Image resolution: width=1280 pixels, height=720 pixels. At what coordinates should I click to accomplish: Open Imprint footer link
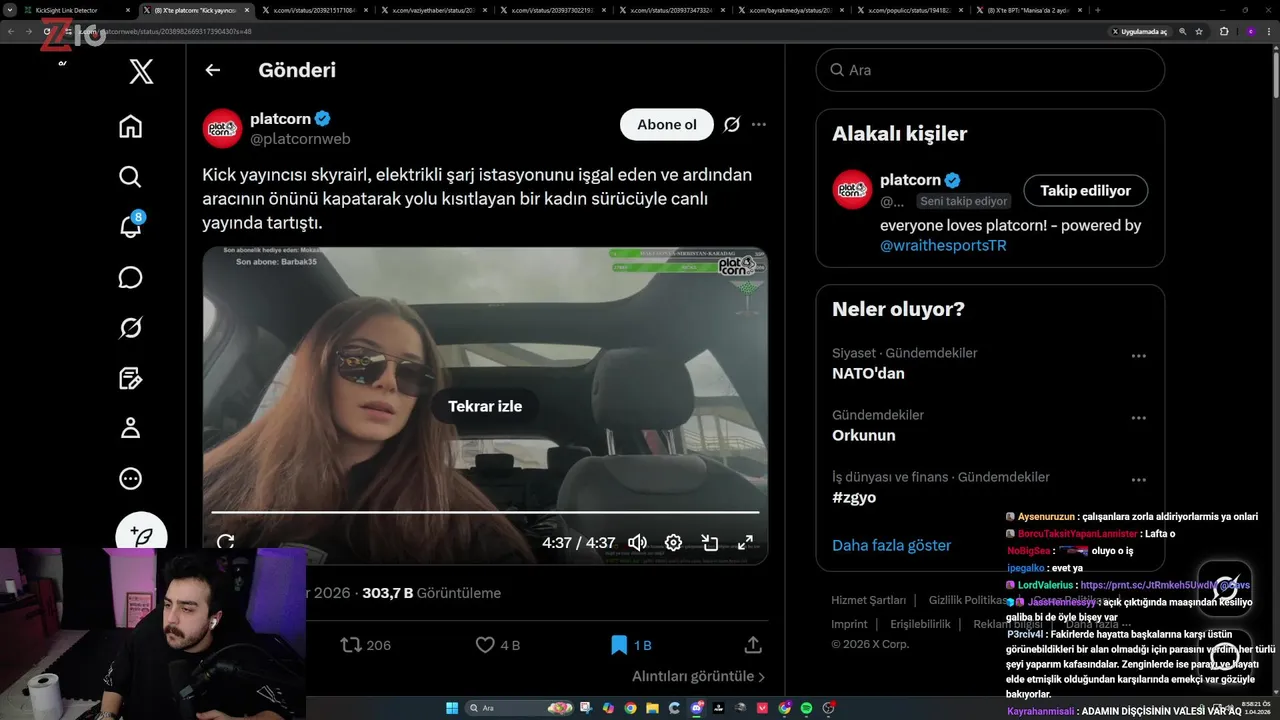point(849,624)
